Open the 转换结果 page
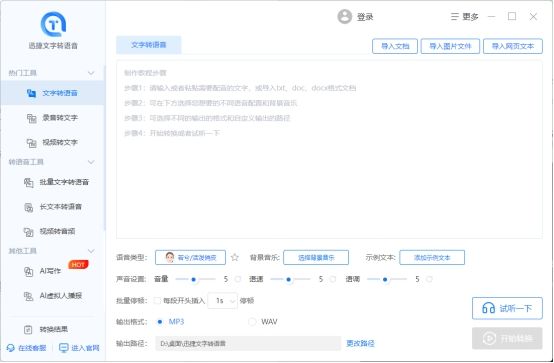 [52, 329]
